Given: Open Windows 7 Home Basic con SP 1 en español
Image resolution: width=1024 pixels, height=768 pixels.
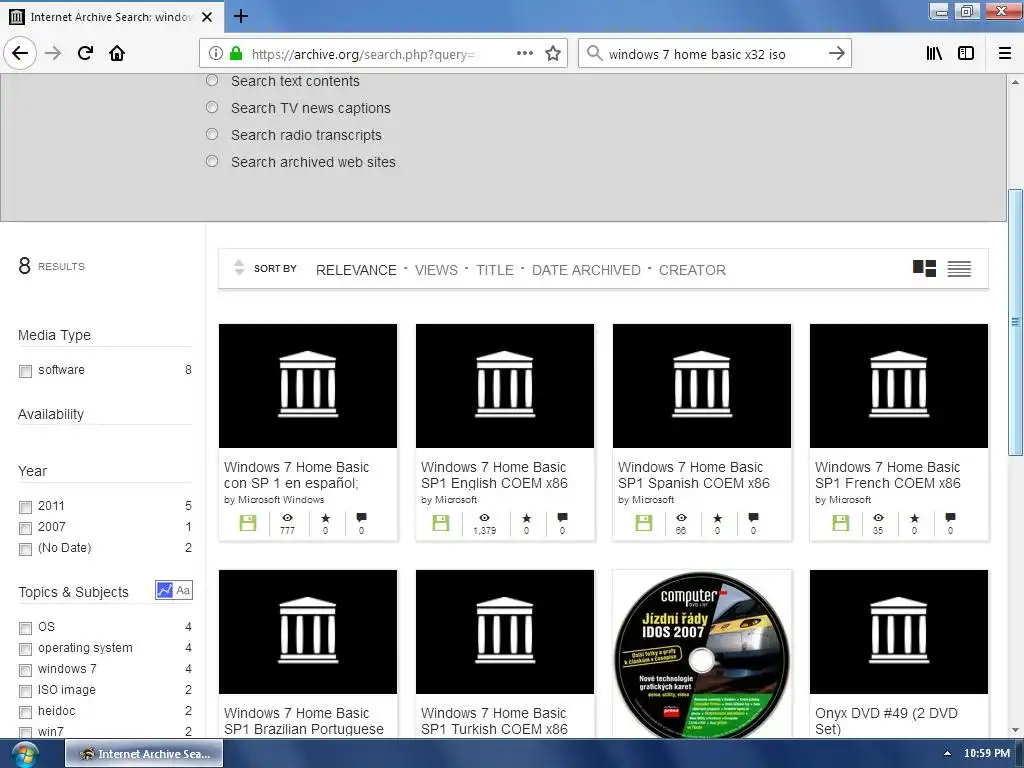Looking at the screenshot, I should pyautogui.click(x=296, y=475).
